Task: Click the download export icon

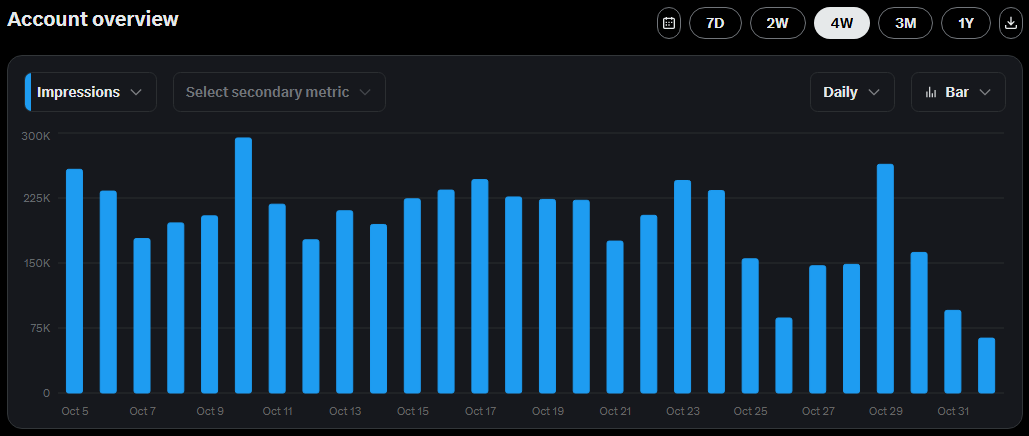Action: pyautogui.click(x=1011, y=23)
